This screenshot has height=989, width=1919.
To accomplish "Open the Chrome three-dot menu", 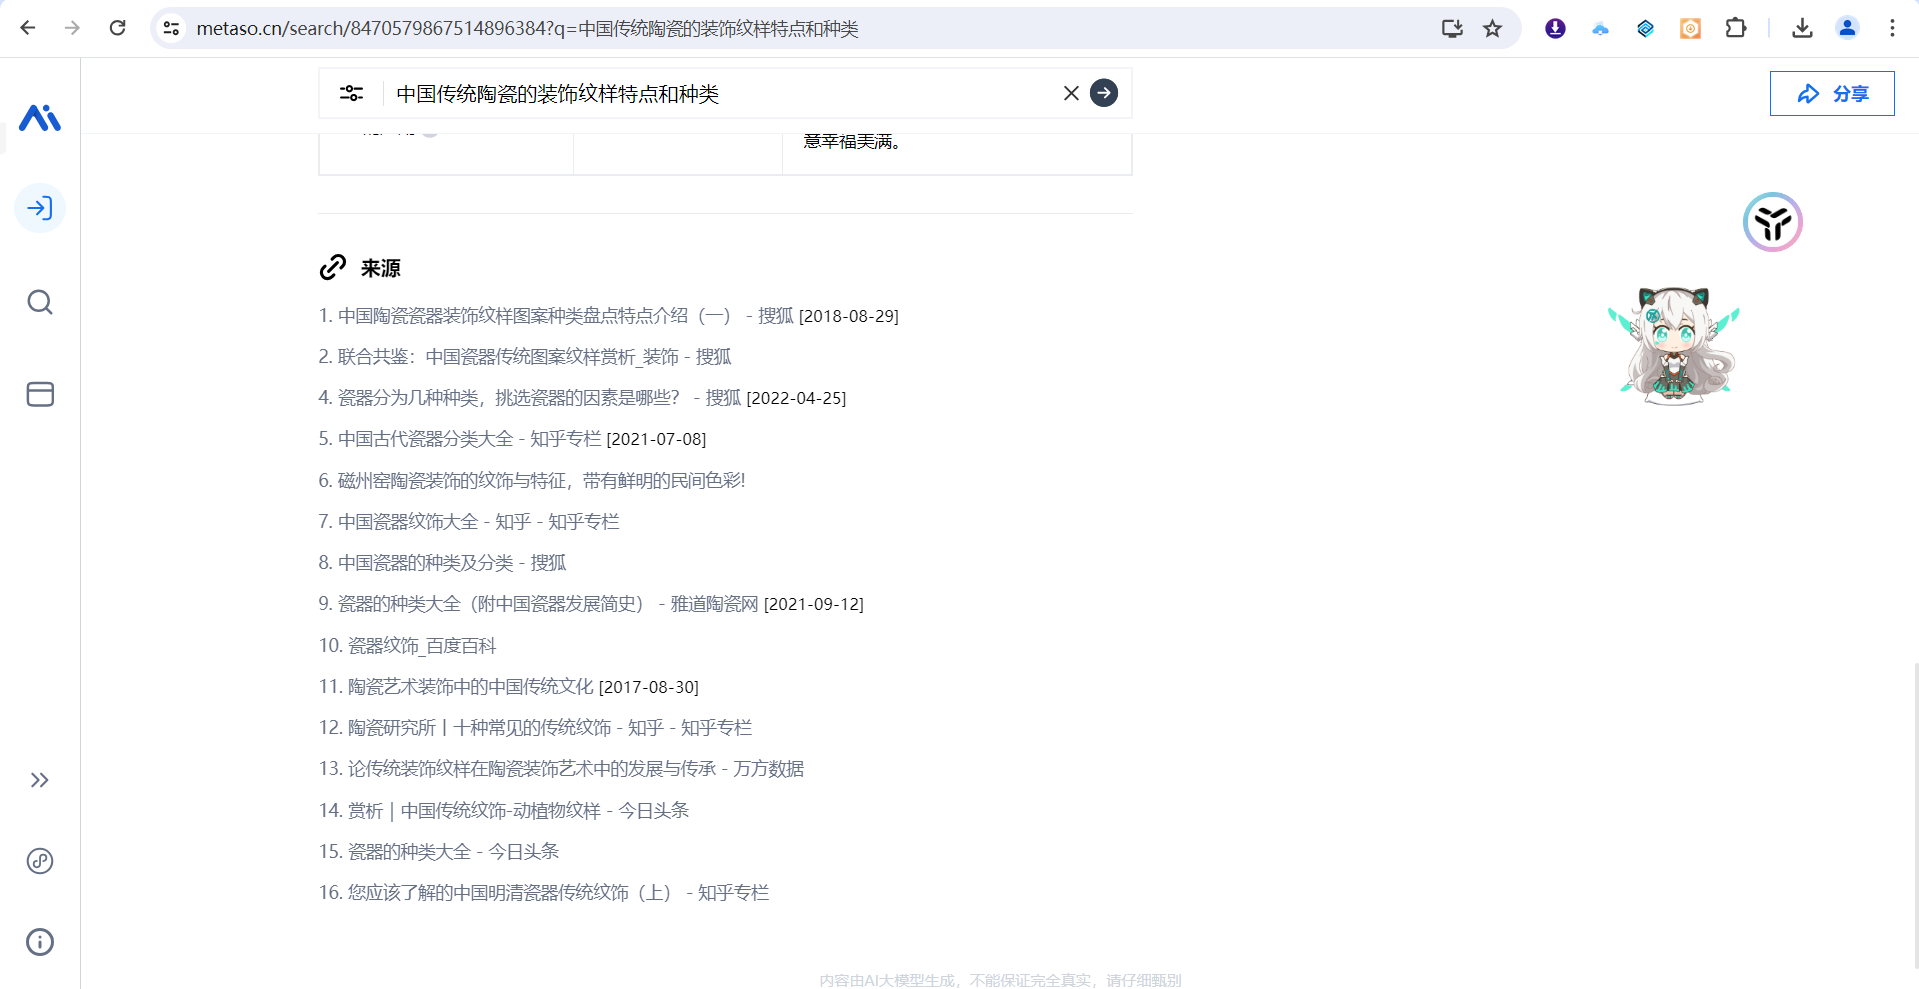I will [x=1892, y=28].
